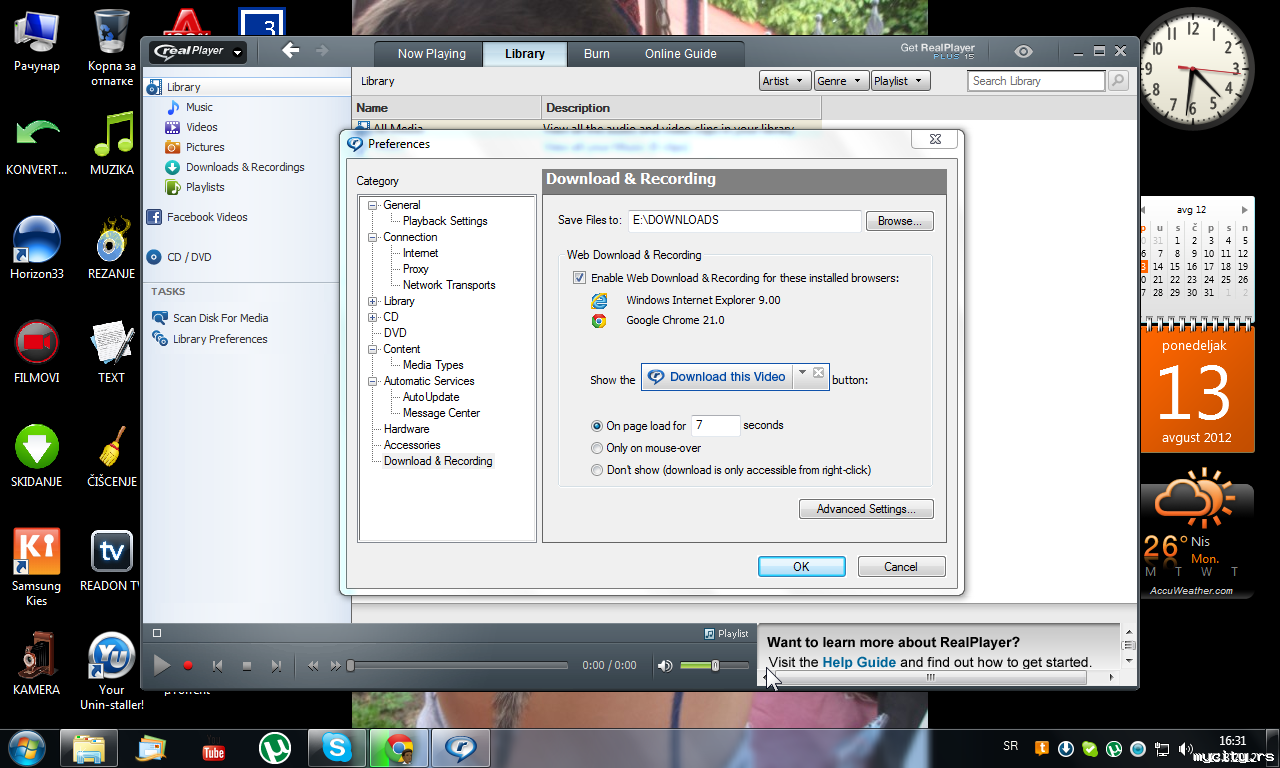Click the Rewind button

point(313,666)
